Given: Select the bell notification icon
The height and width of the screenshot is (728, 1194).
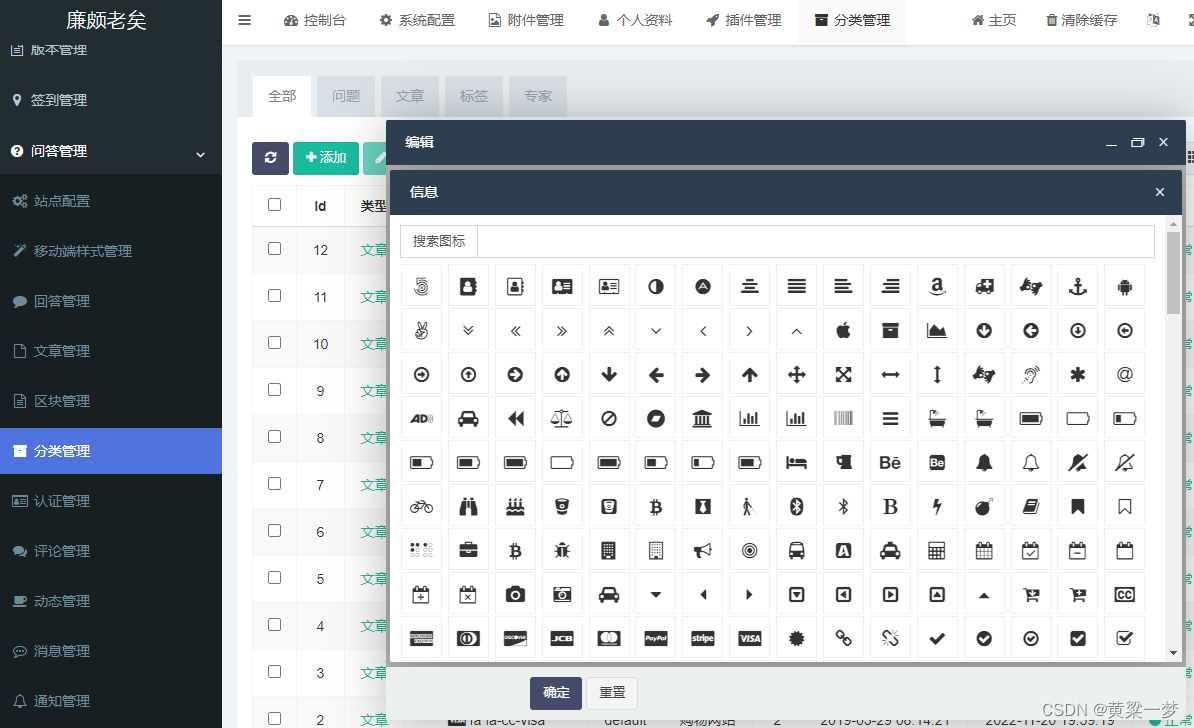Looking at the screenshot, I should (x=984, y=461).
